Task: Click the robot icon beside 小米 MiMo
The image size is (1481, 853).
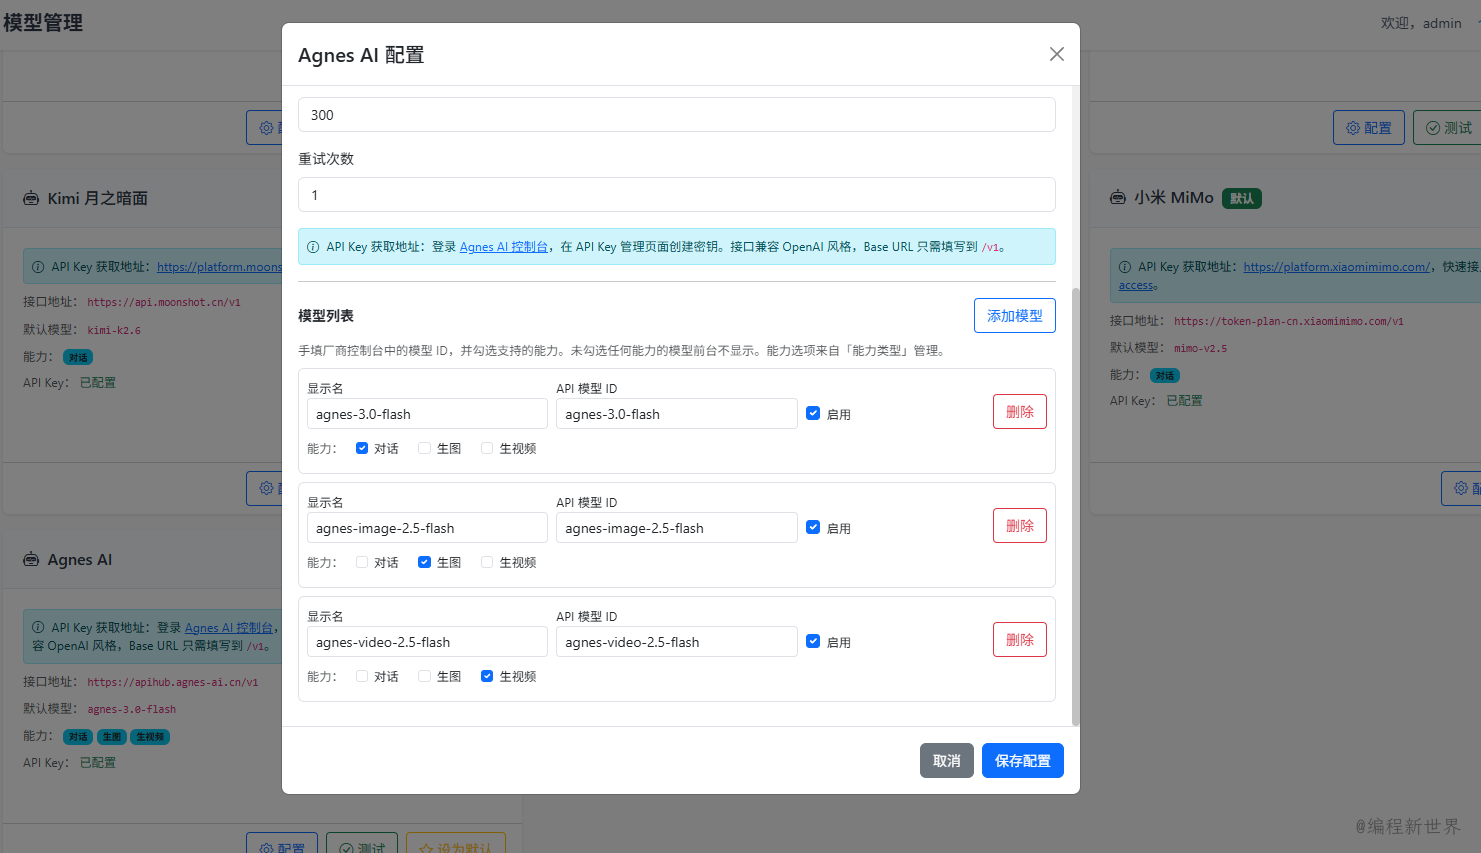Action: 1118,197
